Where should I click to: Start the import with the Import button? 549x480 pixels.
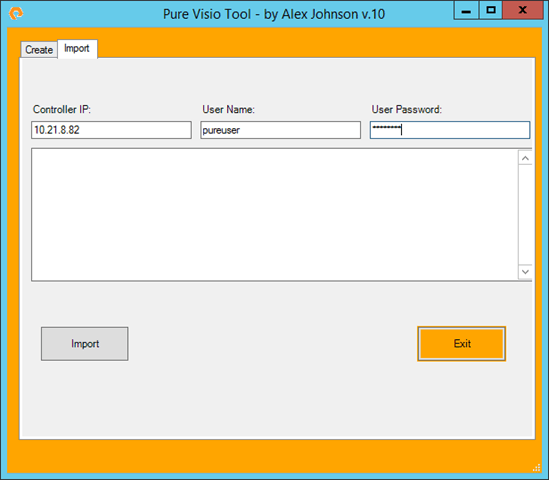85,344
